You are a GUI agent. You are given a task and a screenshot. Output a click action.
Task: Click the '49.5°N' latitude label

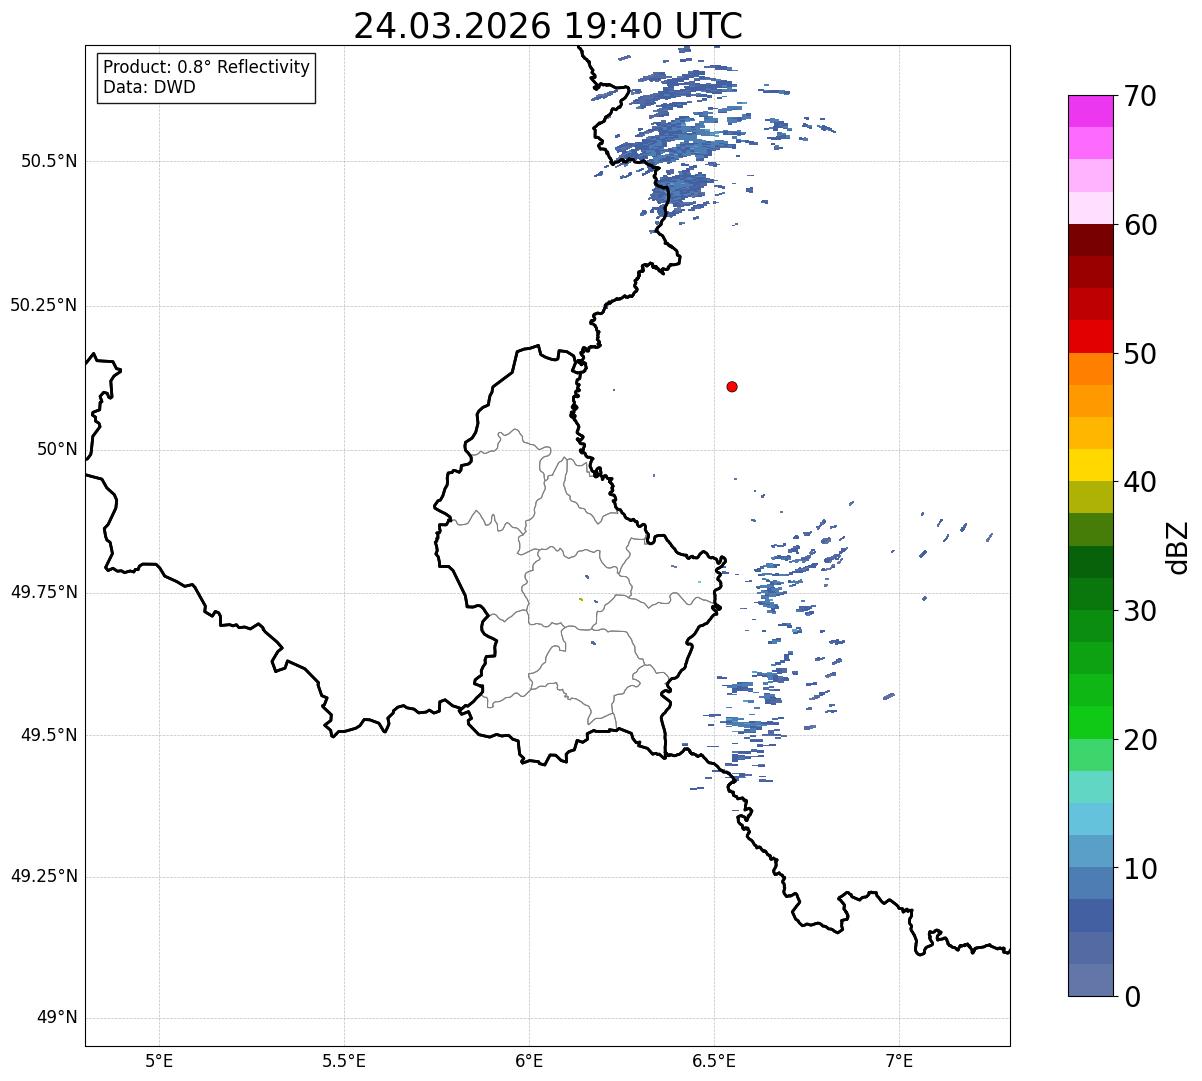(48, 735)
